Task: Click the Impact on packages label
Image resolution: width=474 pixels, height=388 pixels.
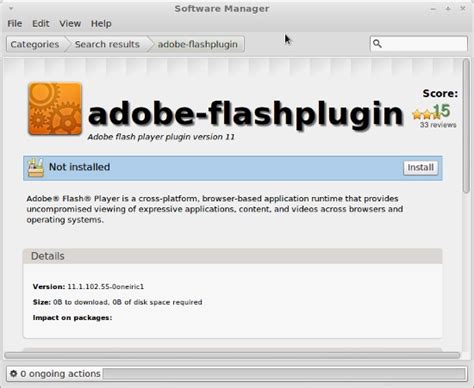Action: point(72,318)
